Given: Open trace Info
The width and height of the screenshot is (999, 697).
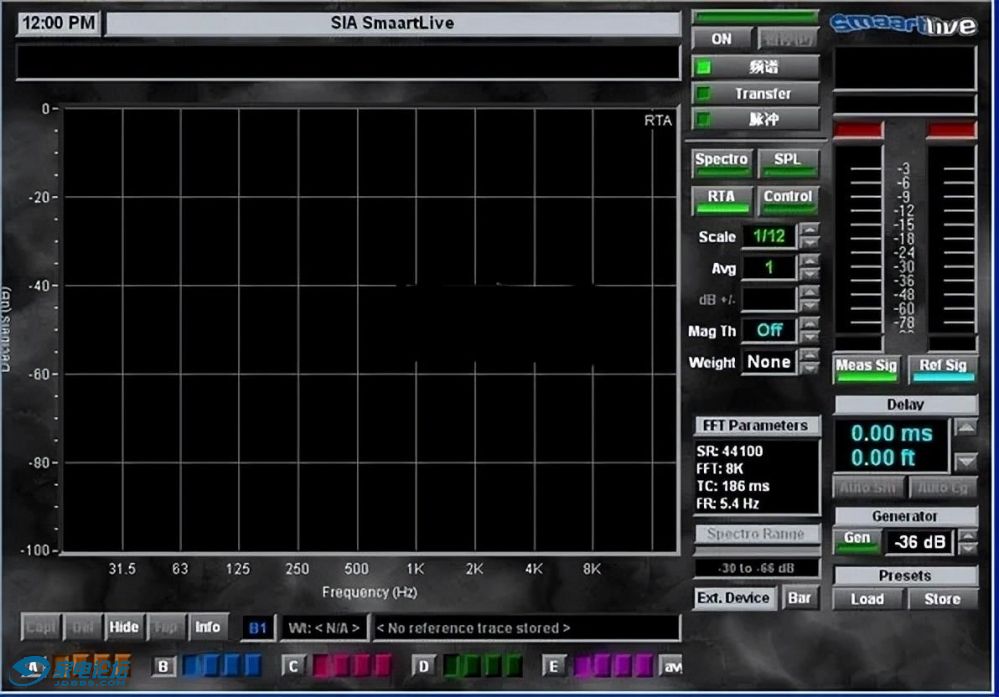Looking at the screenshot, I should click(x=208, y=627).
